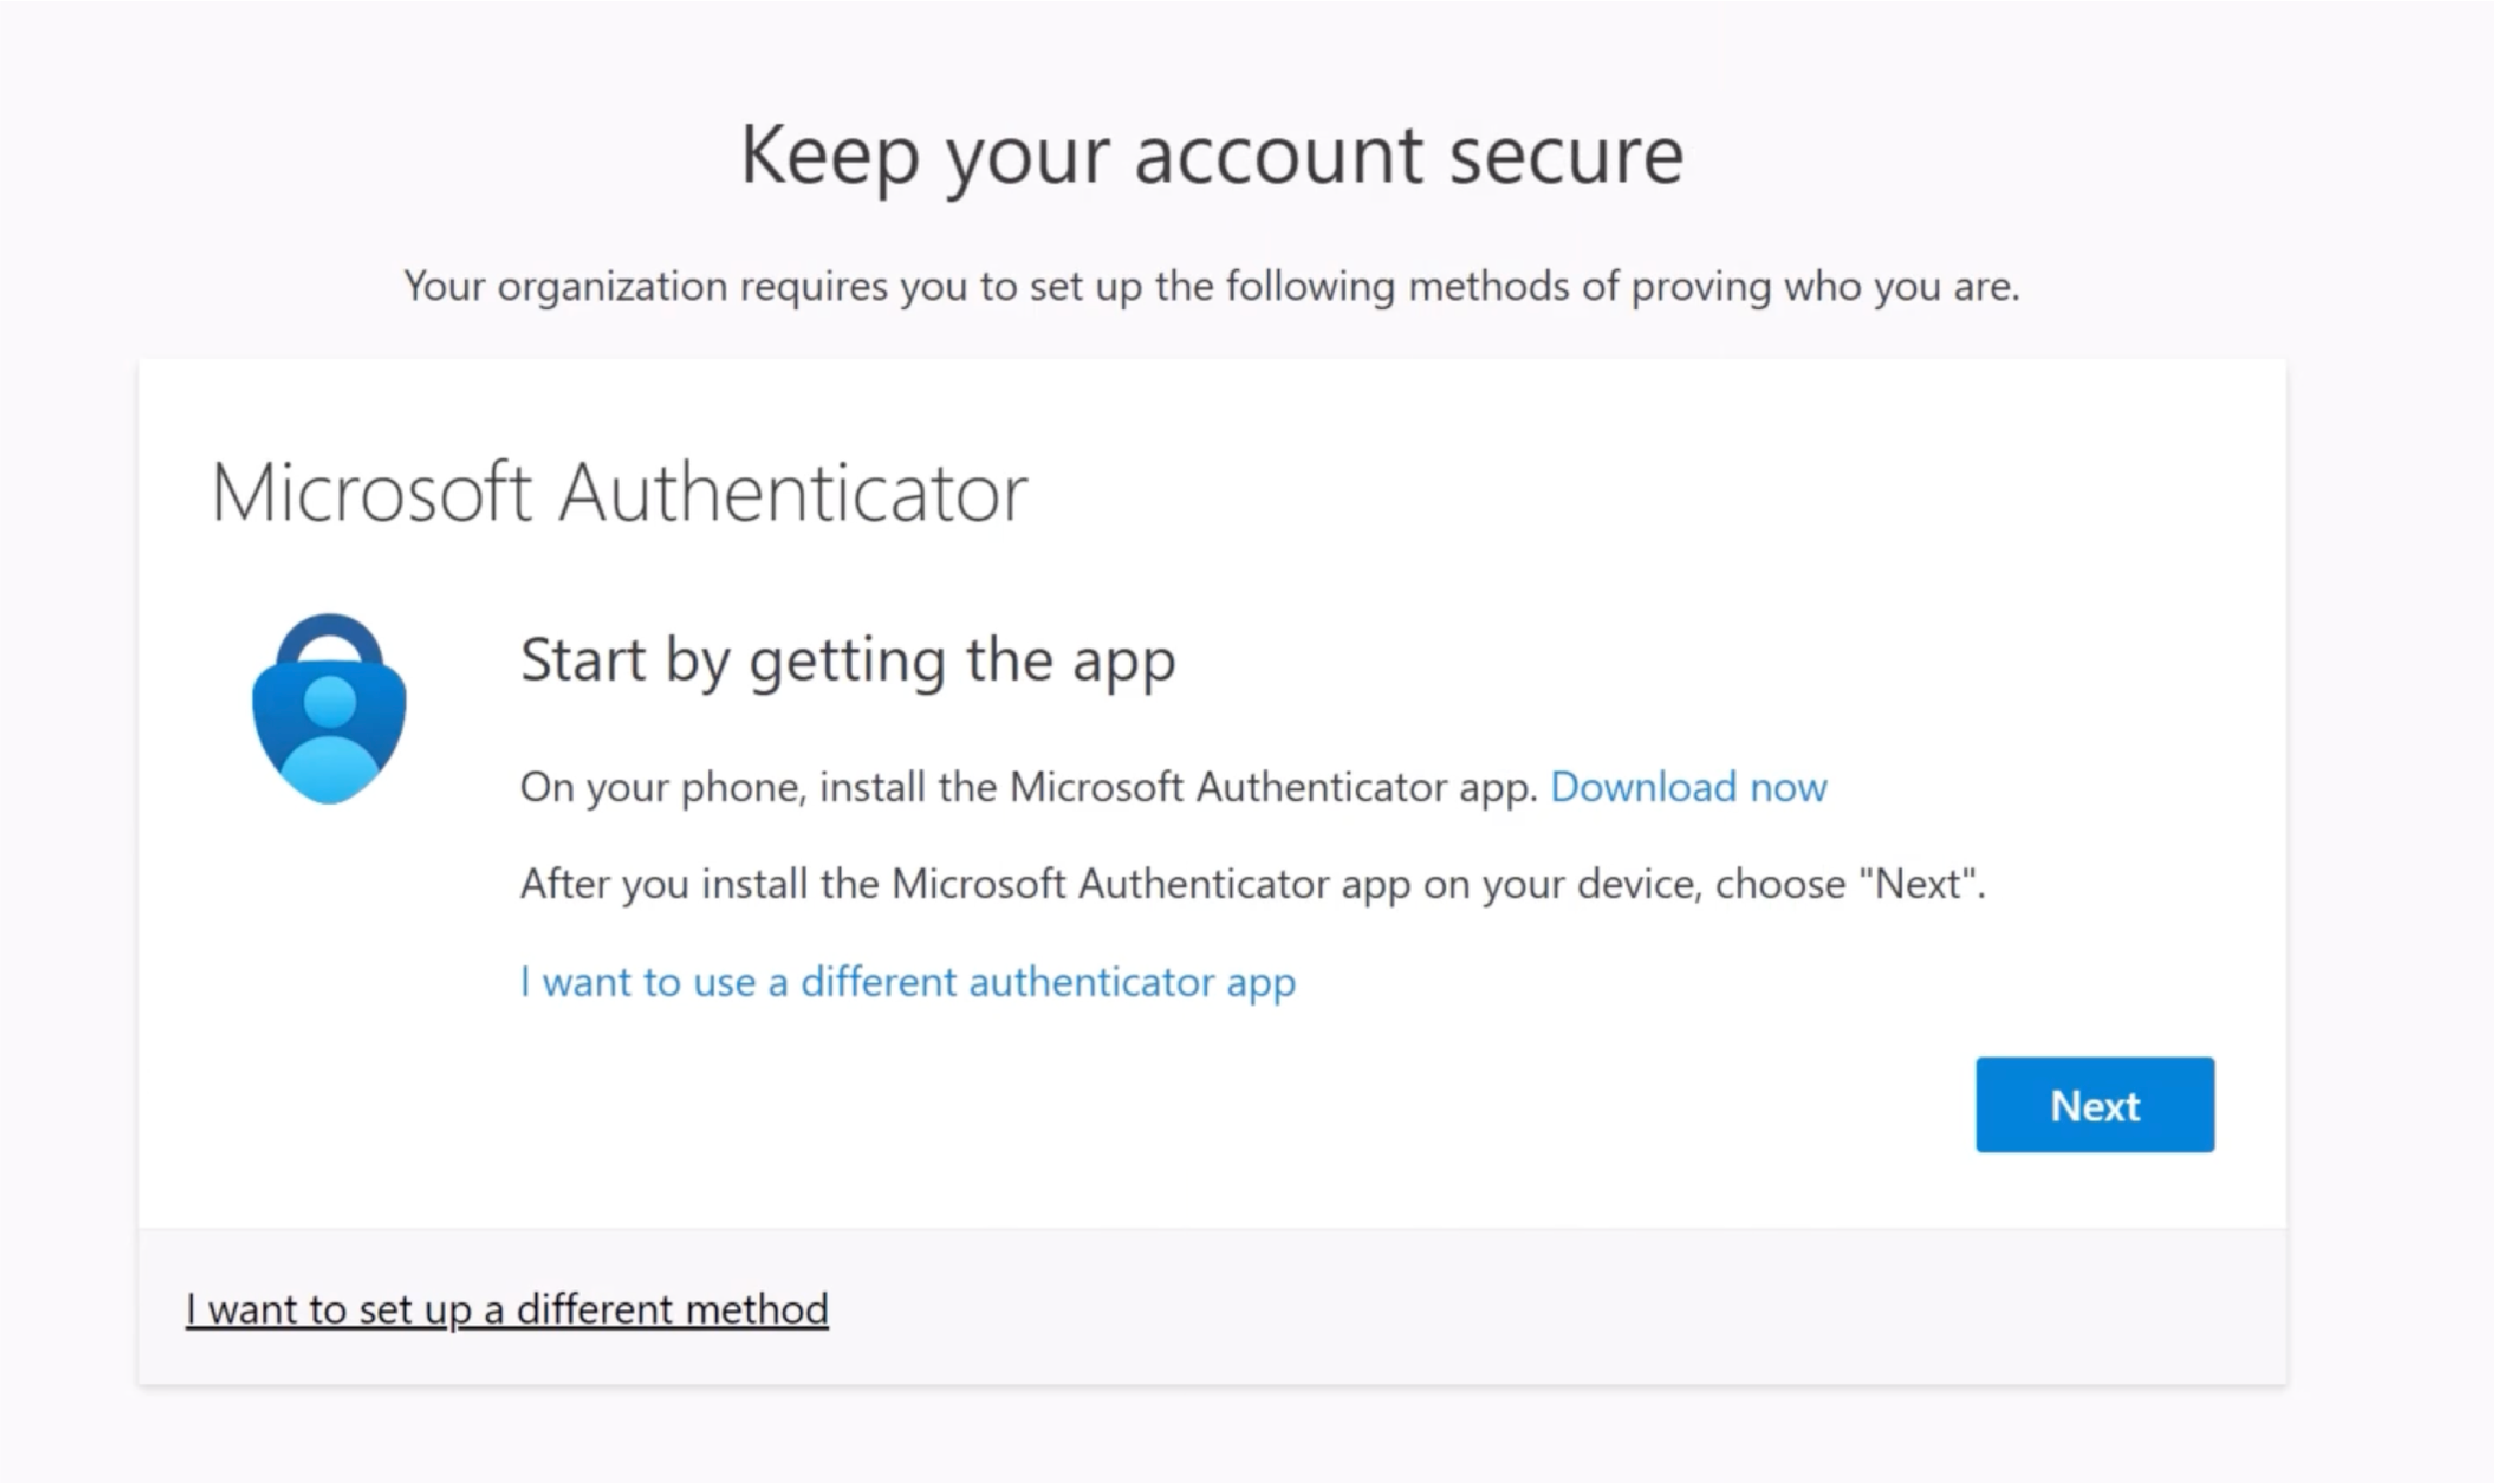The height and width of the screenshot is (1484, 2495).
Task: Choose to use a different authenticator app
Action: [908, 982]
